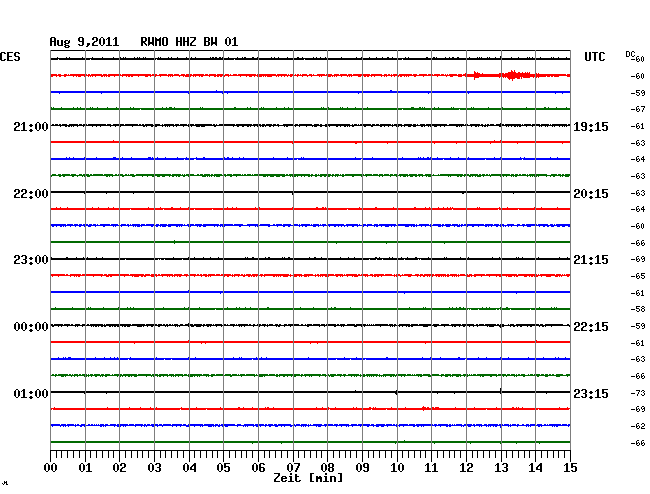650x494 pixels.
Task: Click minute 11 on the time axis
Action: tap(431, 467)
